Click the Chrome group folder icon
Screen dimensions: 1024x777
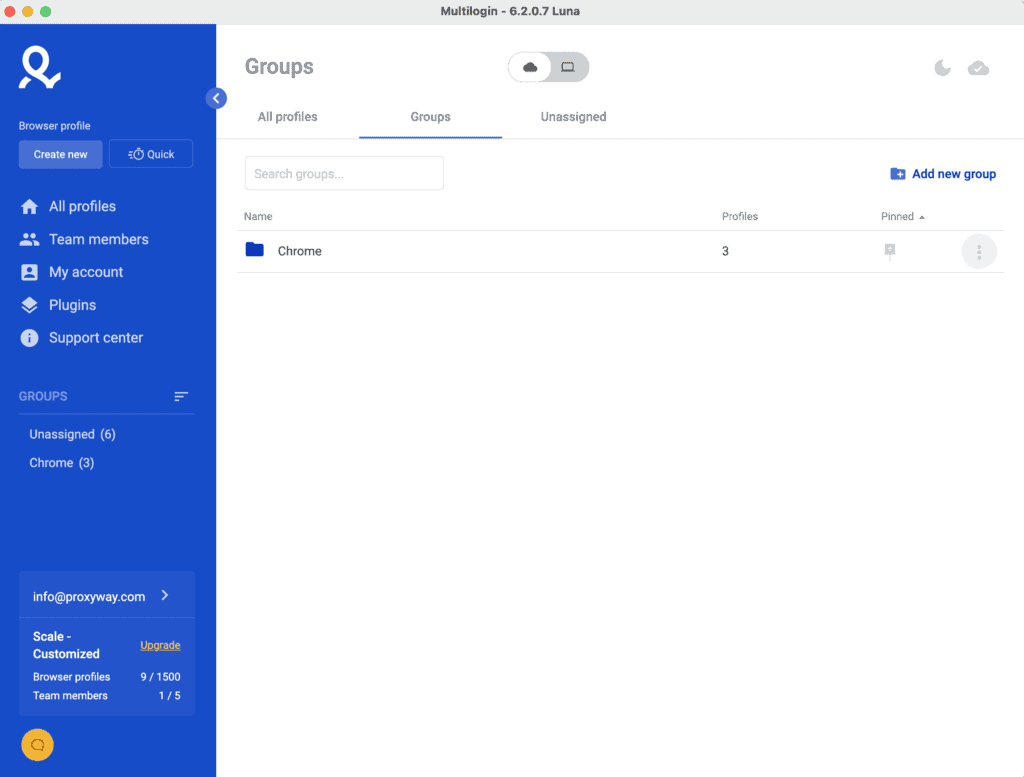click(254, 250)
